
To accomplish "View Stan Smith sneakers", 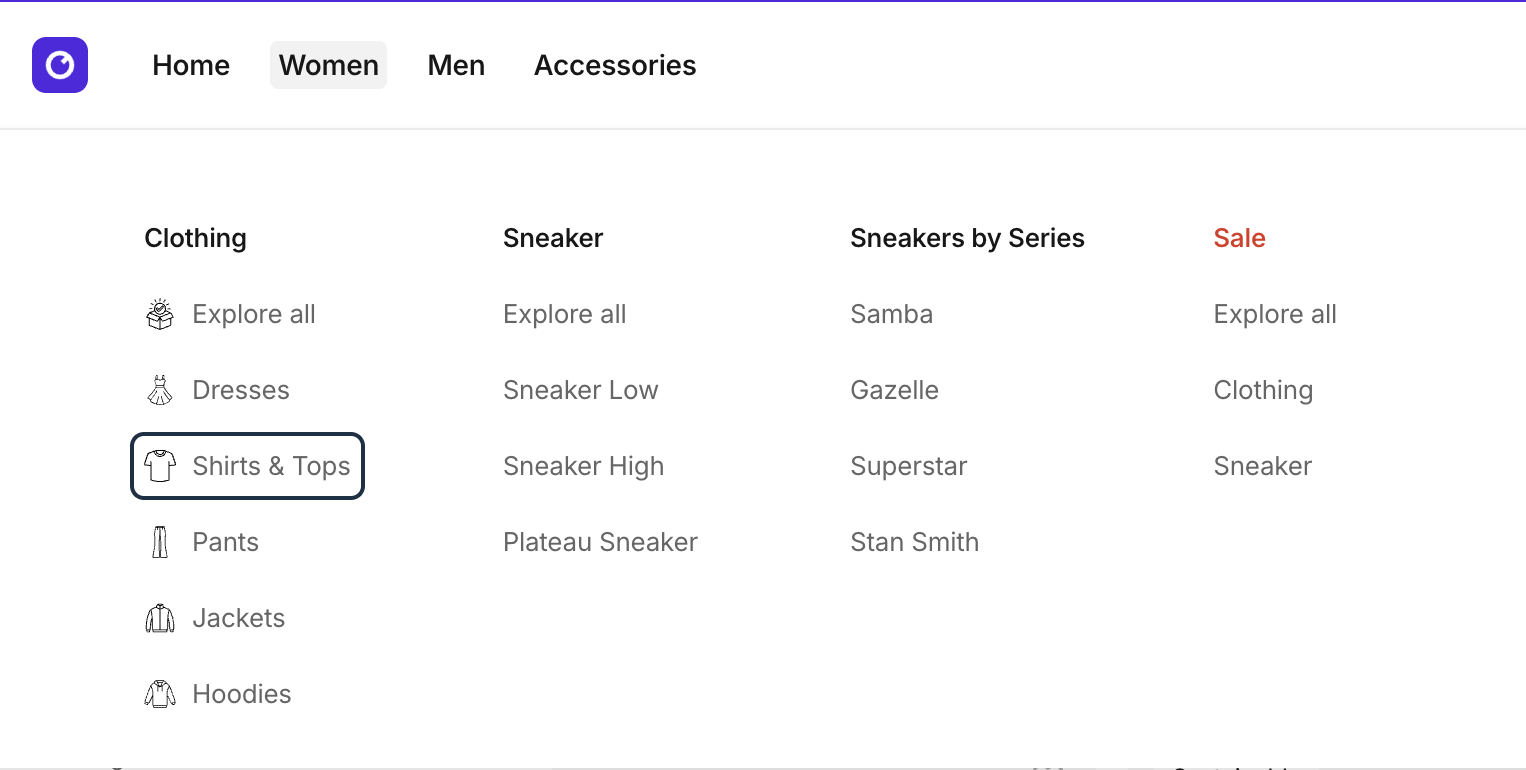I will 914,542.
